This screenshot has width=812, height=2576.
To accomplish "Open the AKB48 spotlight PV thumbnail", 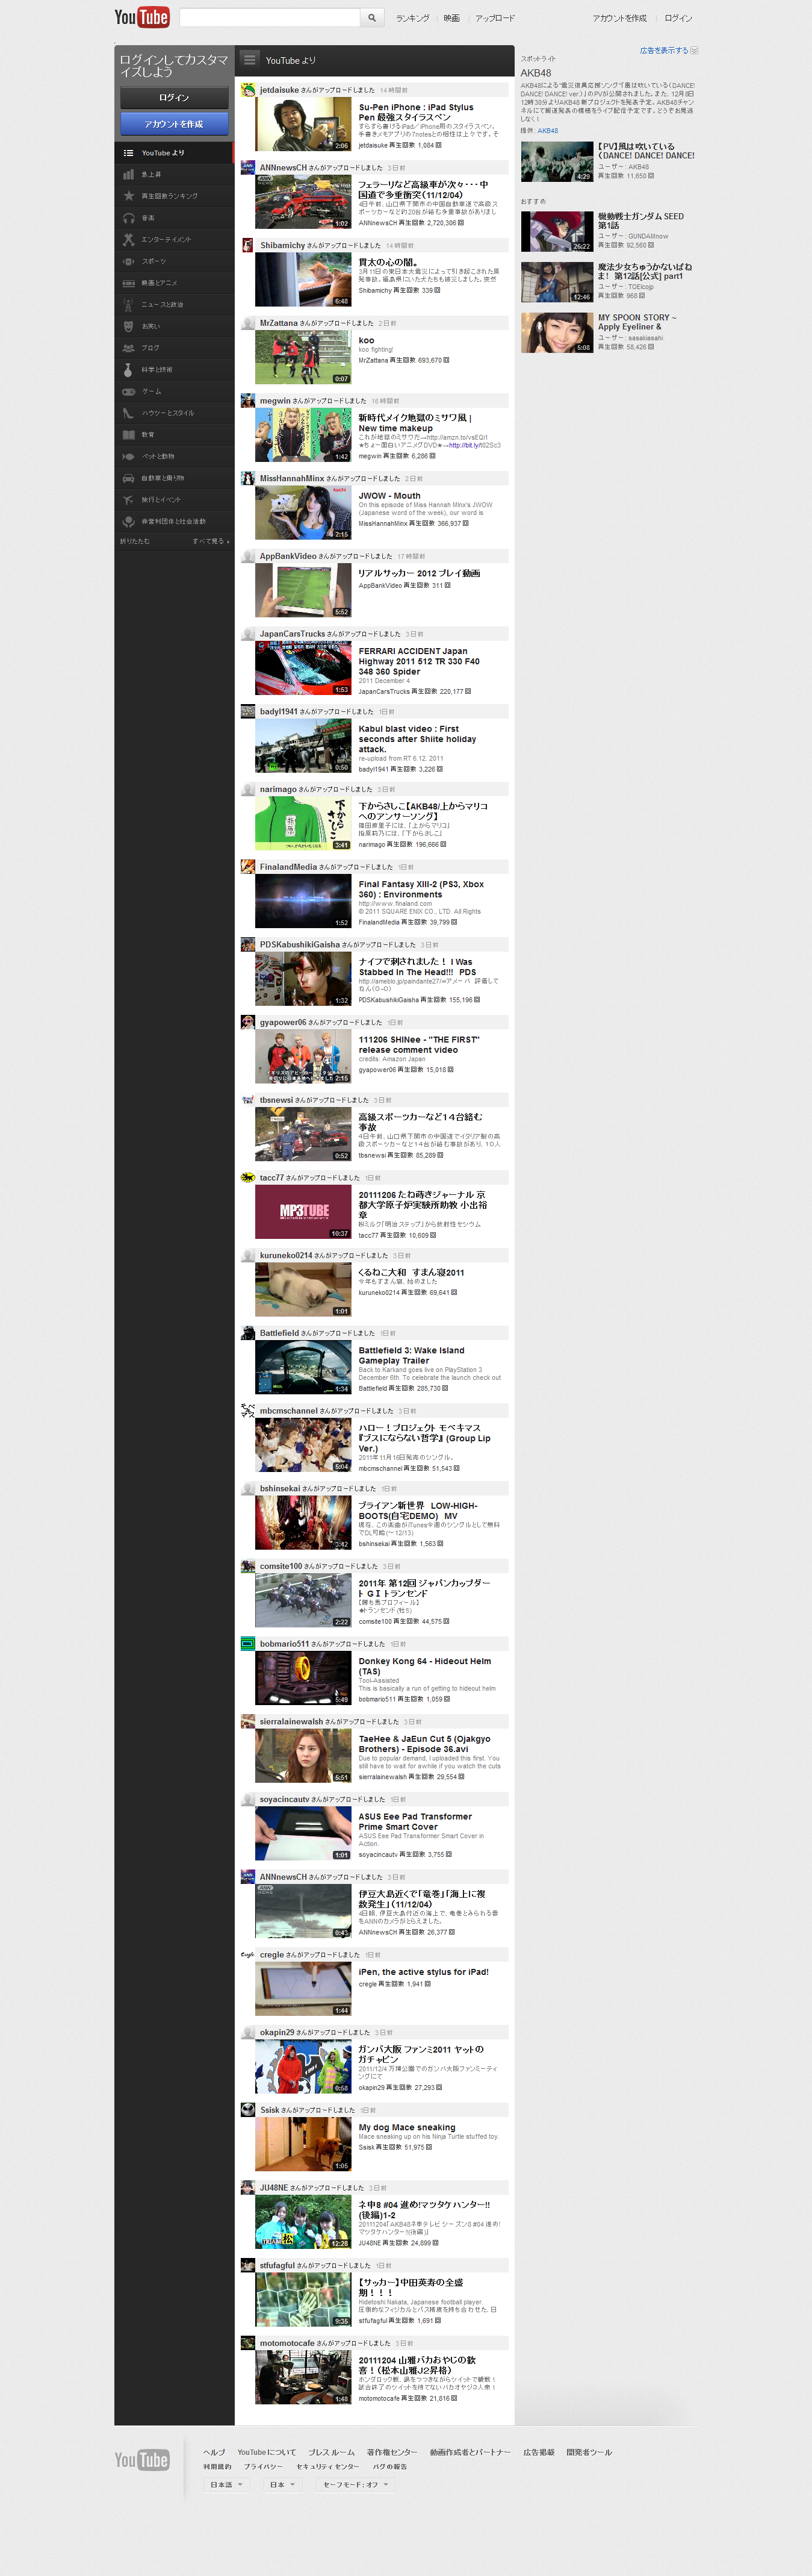I will [x=557, y=161].
